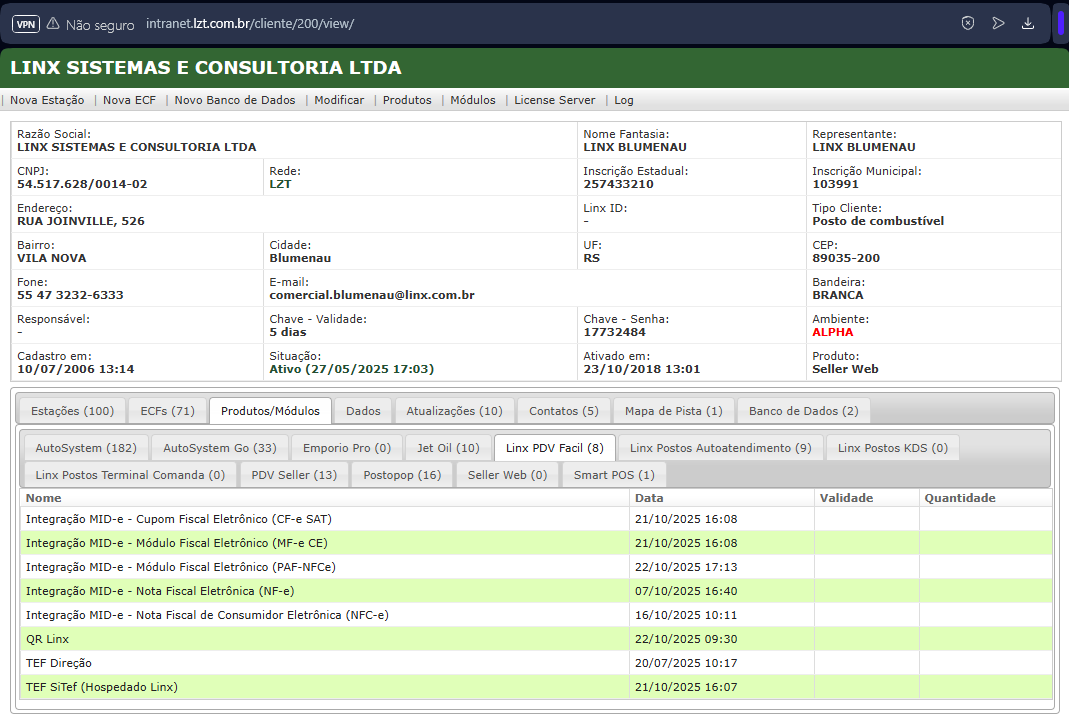Image resolution: width=1069 pixels, height=723 pixels.
Task: Open the License Server menu link
Action: (554, 100)
